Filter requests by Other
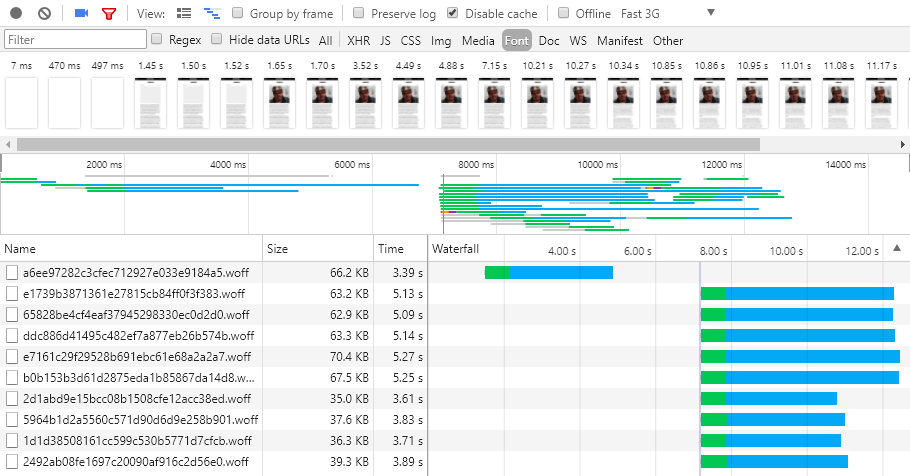 point(668,41)
